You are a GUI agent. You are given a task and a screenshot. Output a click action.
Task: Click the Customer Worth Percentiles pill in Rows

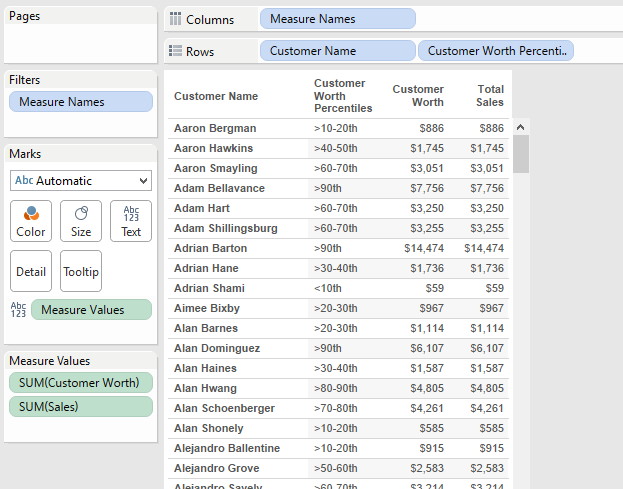coord(496,51)
